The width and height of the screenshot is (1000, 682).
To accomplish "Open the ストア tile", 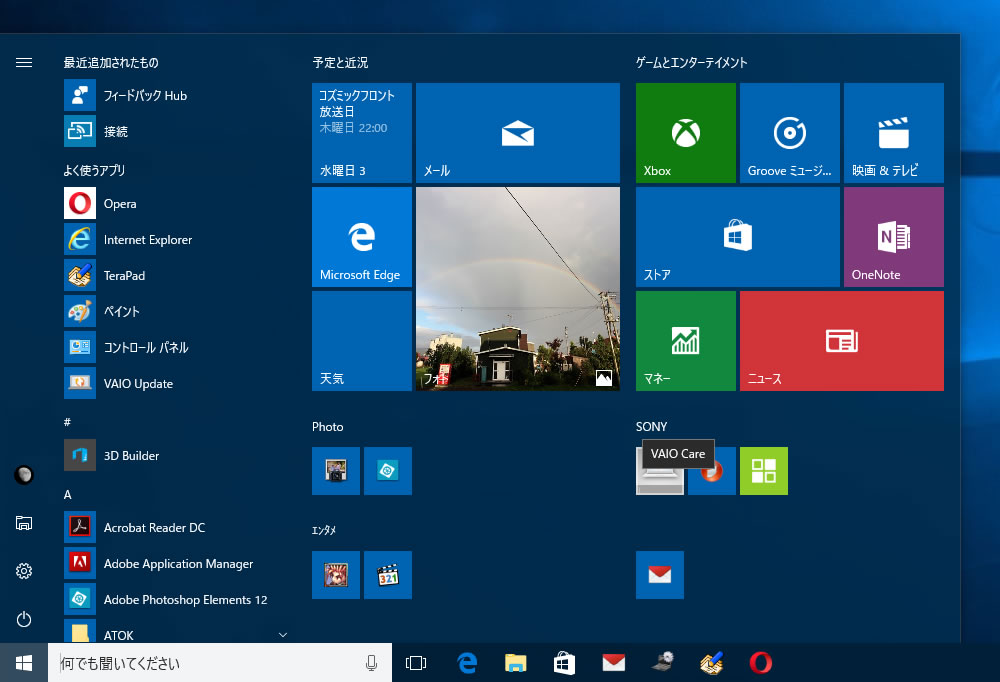I will click(737, 237).
